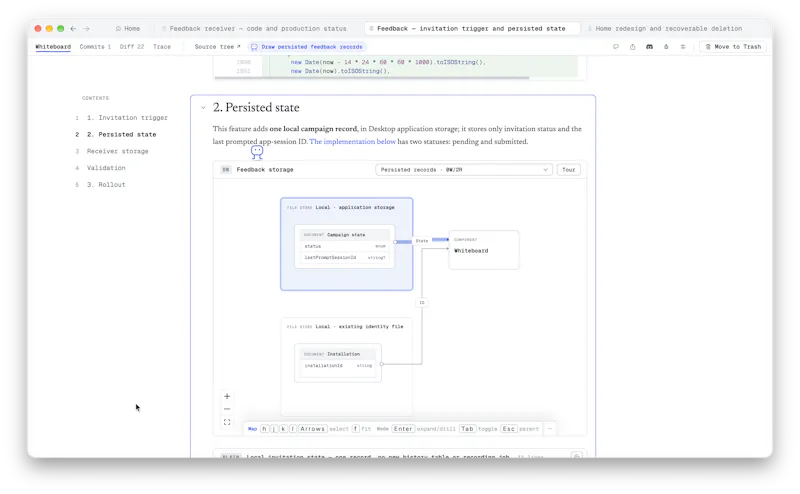800x494 pixels.
Task: Open Source tree external link
Action: (x=217, y=46)
